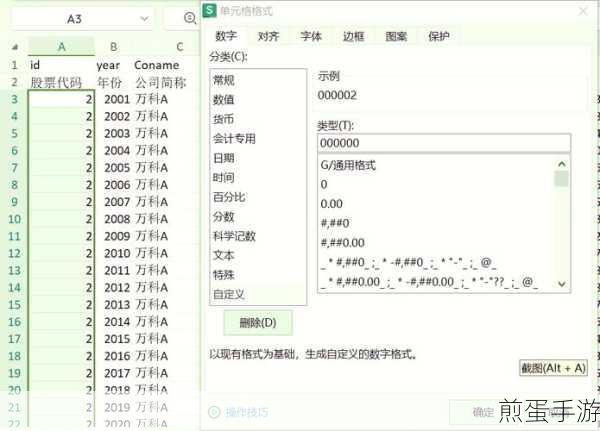The height and width of the screenshot is (431, 600).
Task: Select row 1 header
Action: coord(14,65)
